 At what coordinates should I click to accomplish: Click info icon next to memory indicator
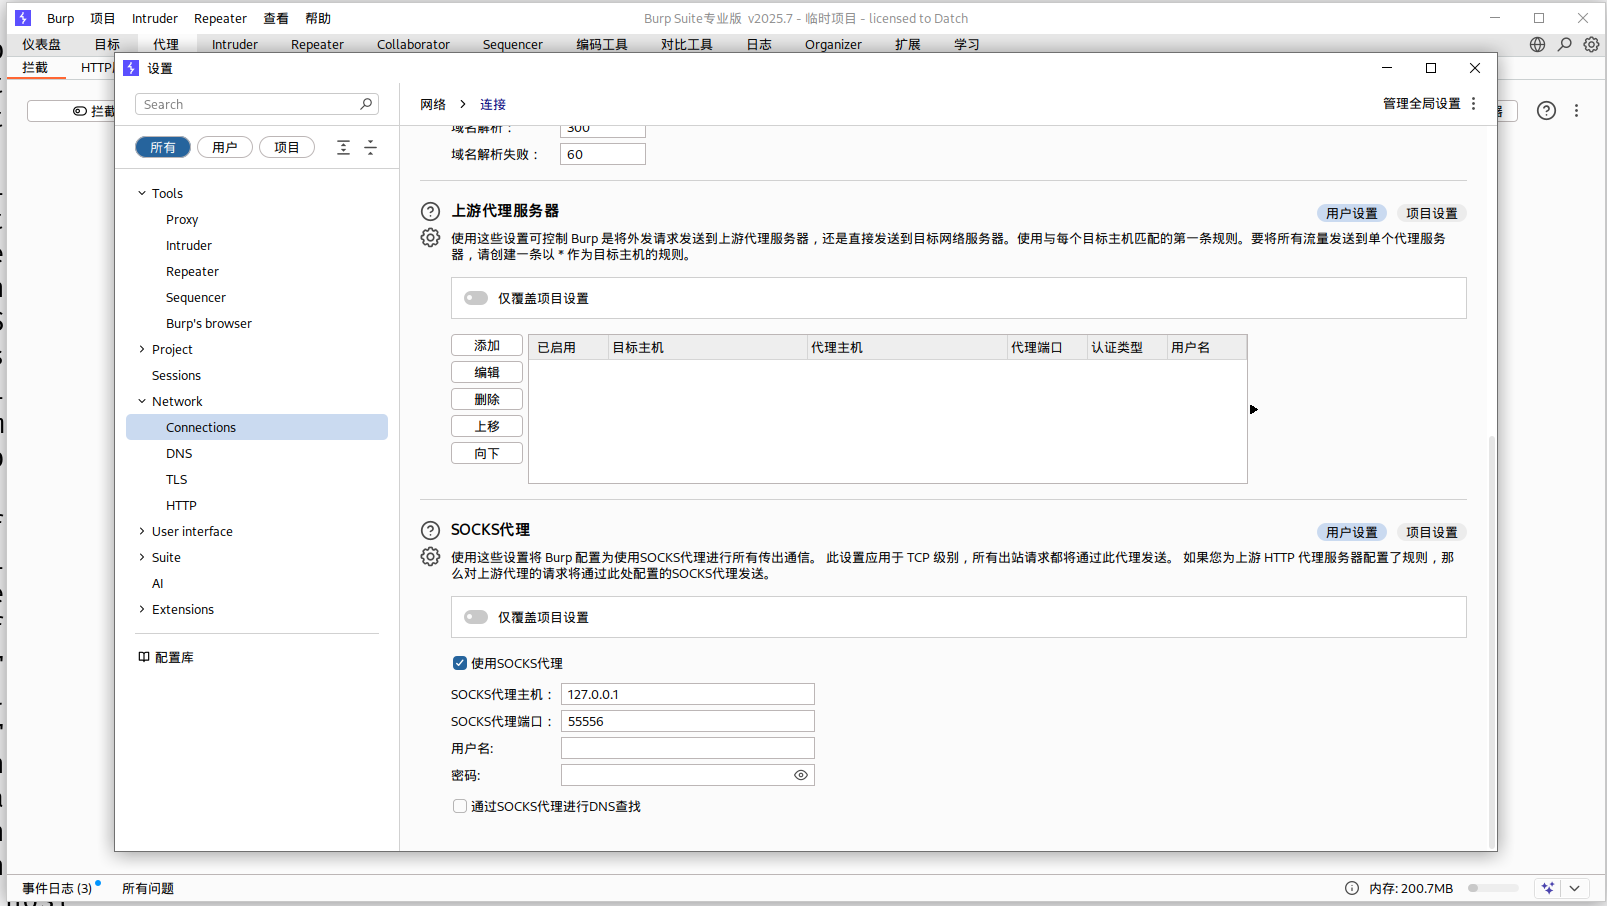[x=1352, y=888]
